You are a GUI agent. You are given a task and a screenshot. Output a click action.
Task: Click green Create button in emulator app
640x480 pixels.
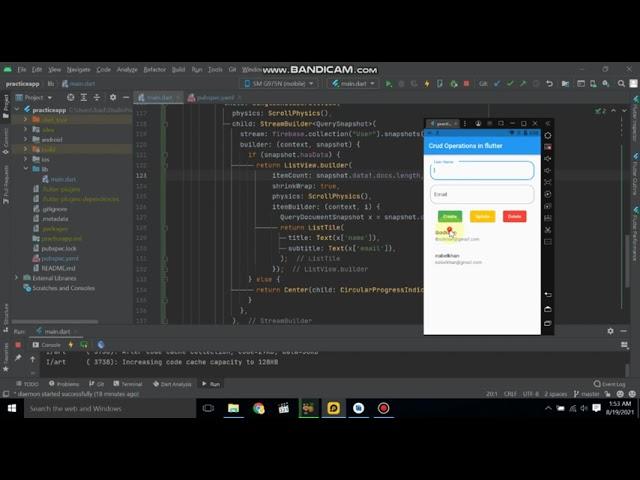(450, 216)
